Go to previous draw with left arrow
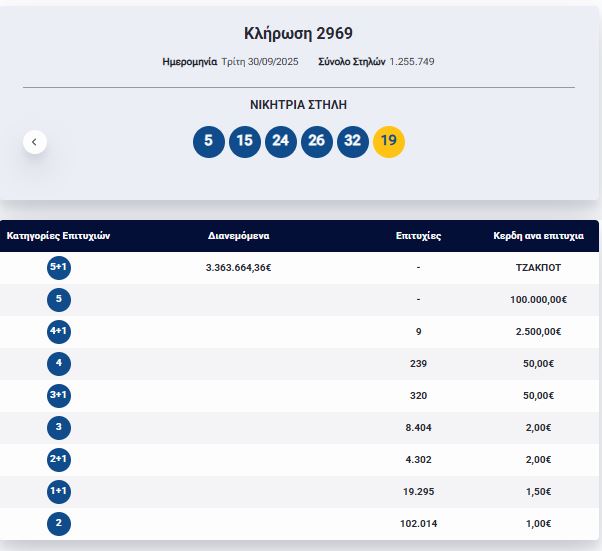This screenshot has height=551, width=602. click(35, 142)
